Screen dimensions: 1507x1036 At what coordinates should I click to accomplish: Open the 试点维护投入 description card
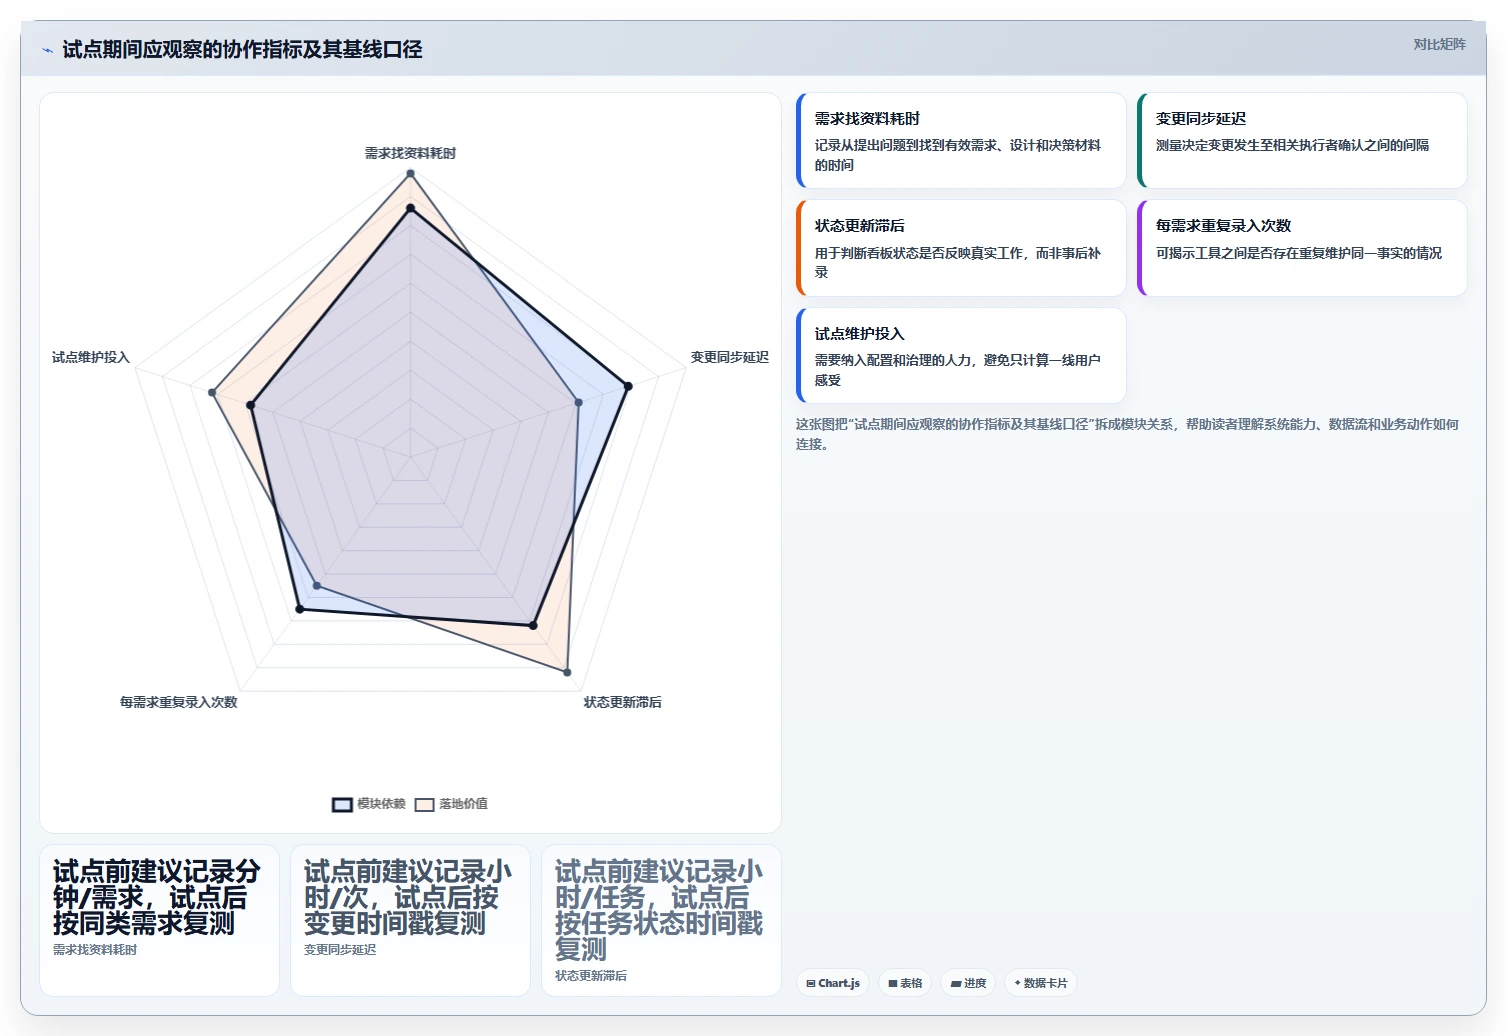click(961, 356)
